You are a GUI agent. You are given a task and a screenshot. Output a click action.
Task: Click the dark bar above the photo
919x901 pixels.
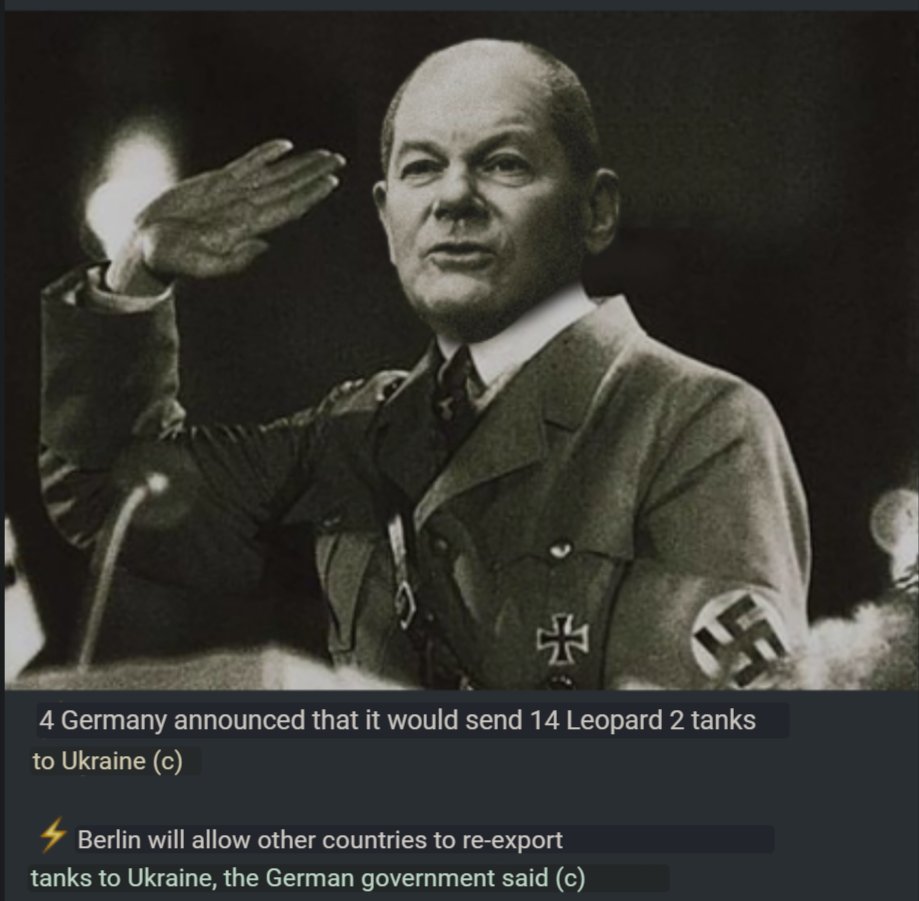[x=460, y=5]
